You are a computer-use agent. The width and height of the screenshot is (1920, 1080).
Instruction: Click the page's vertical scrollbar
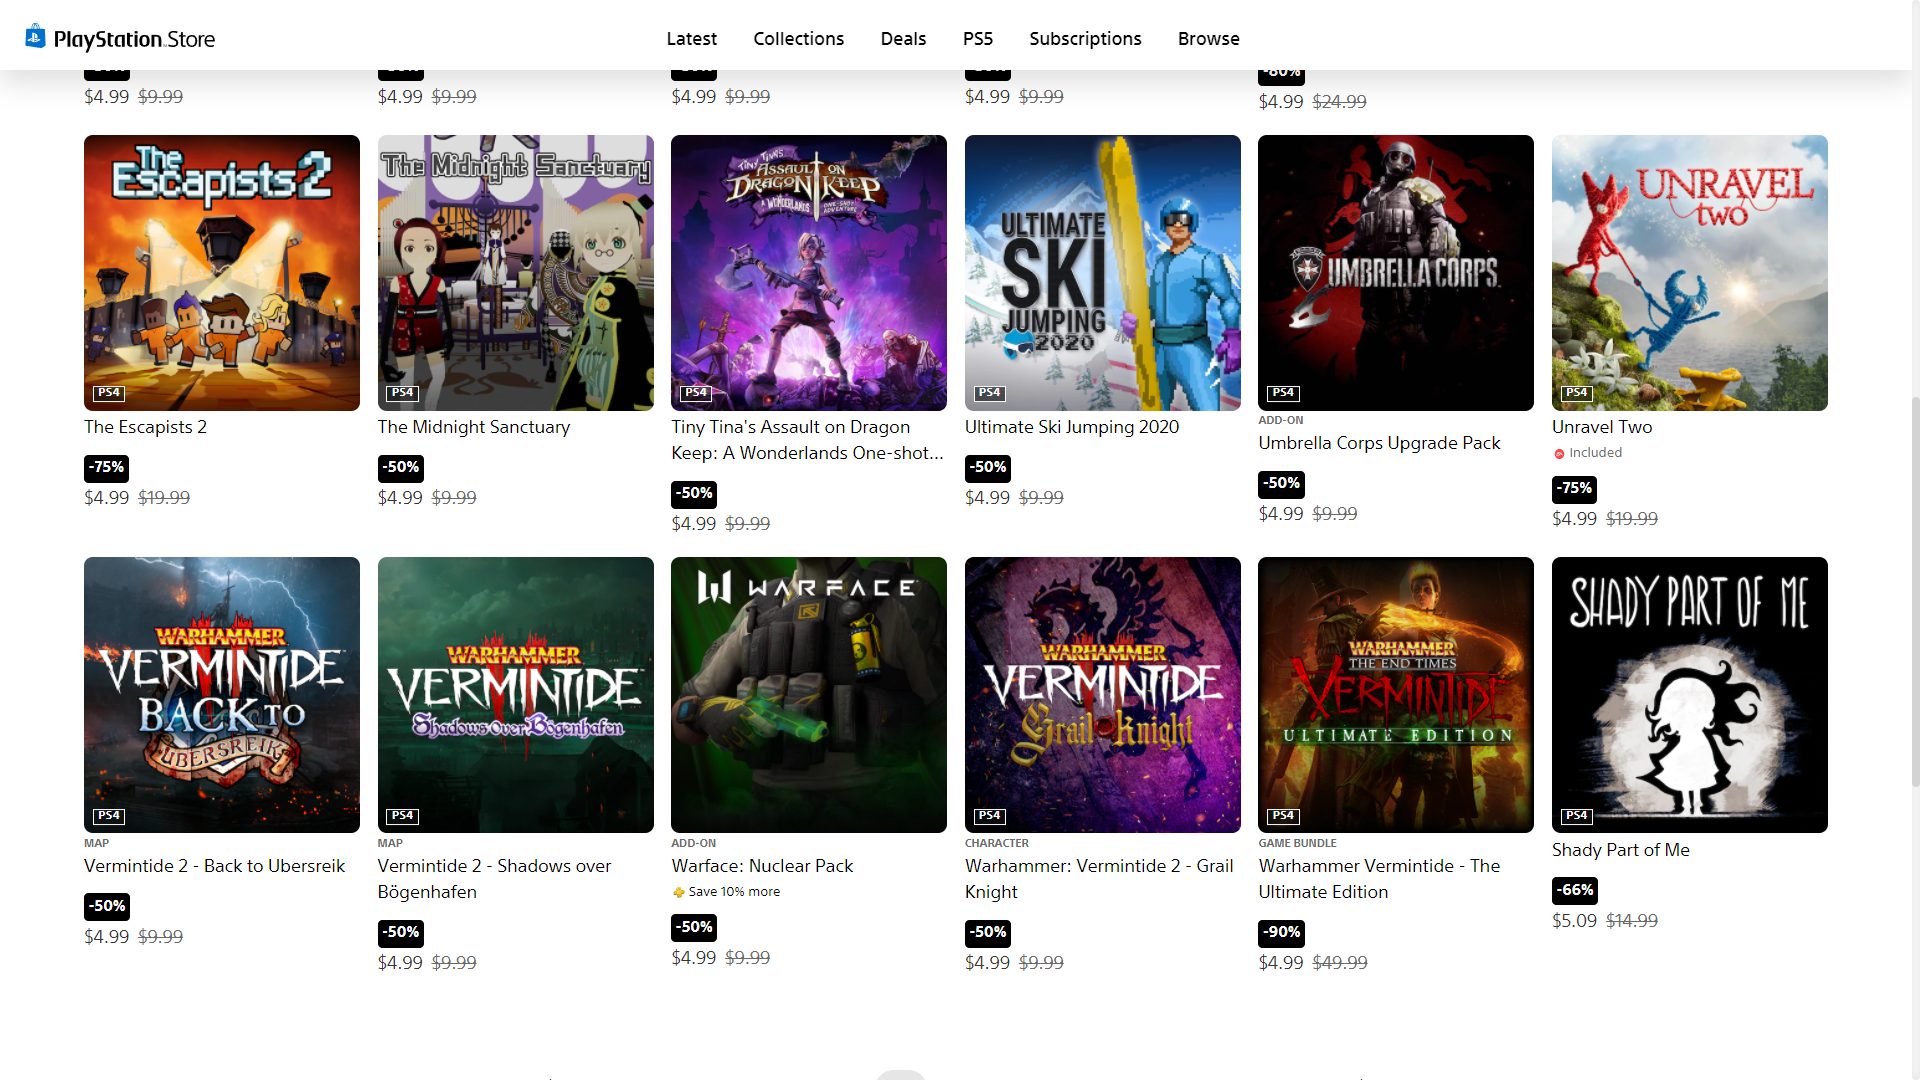tap(1914, 590)
